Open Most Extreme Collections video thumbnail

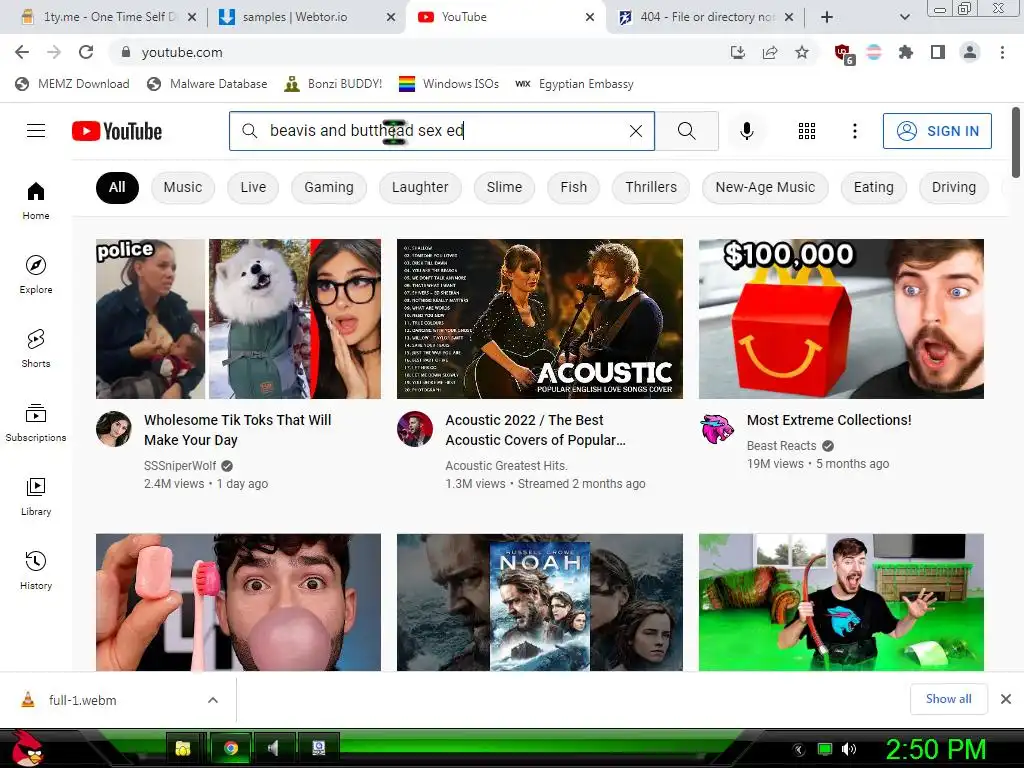pyautogui.click(x=841, y=319)
